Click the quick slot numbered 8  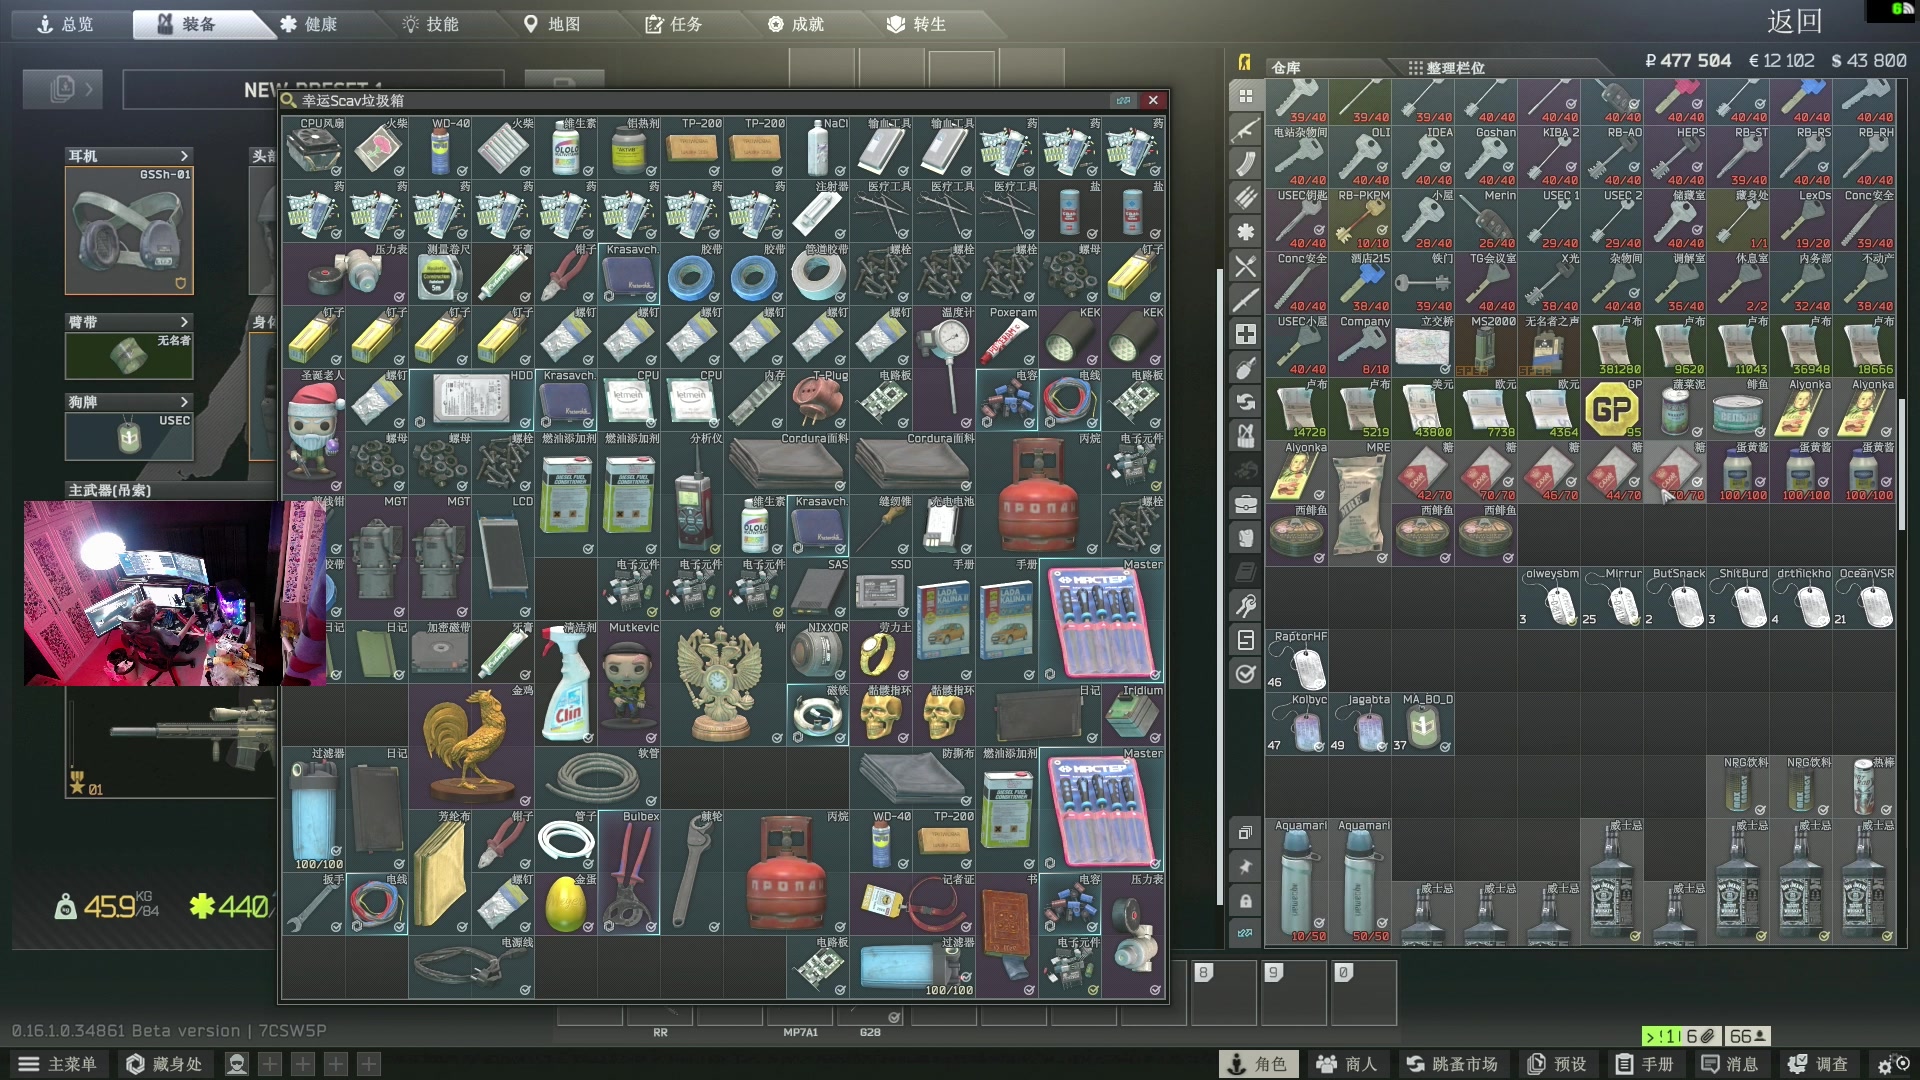pyautogui.click(x=1222, y=993)
